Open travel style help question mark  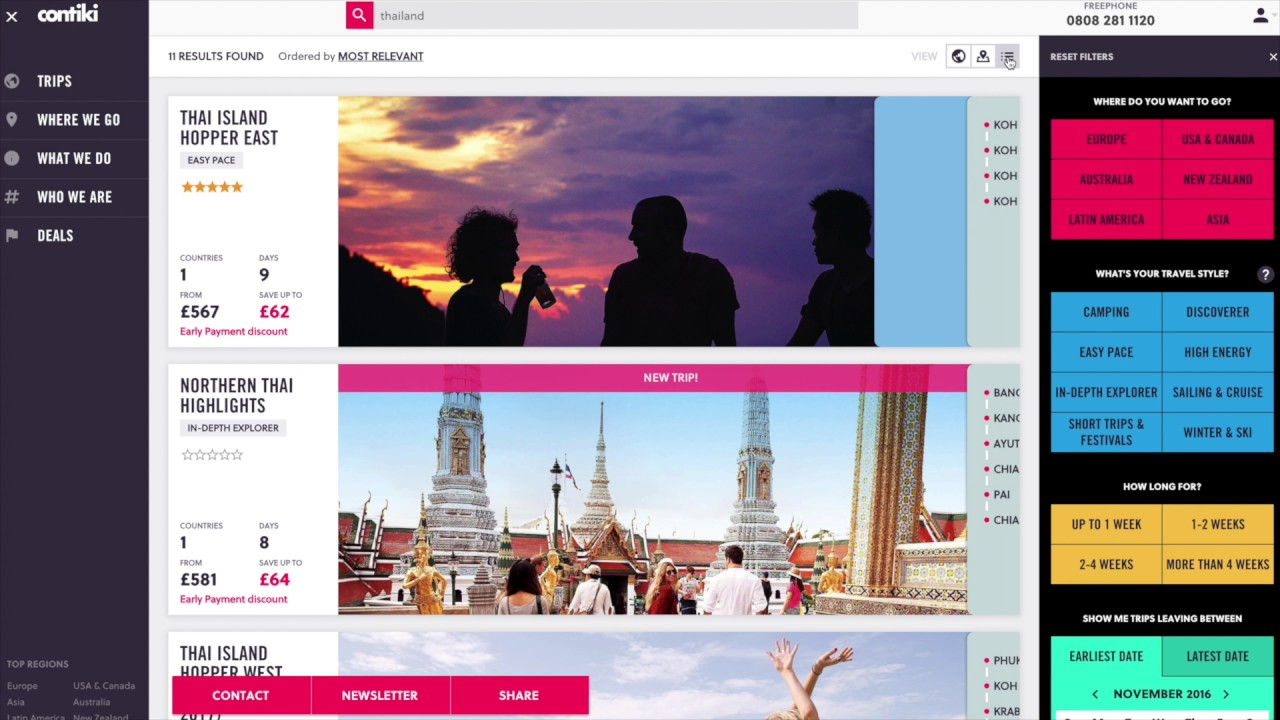(1265, 274)
